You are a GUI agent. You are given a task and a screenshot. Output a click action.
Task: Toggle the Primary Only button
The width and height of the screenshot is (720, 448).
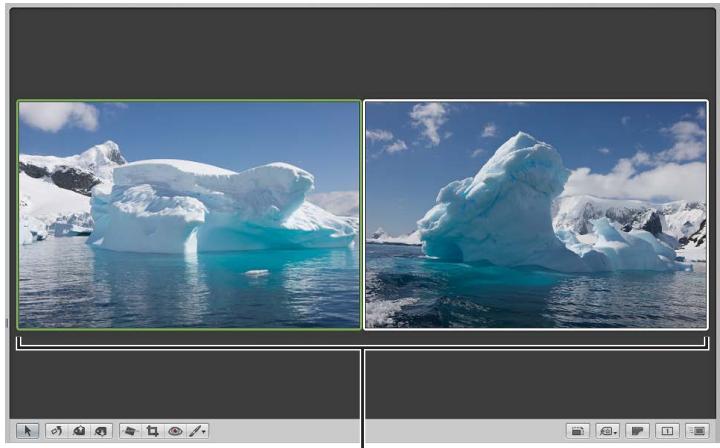[667, 431]
